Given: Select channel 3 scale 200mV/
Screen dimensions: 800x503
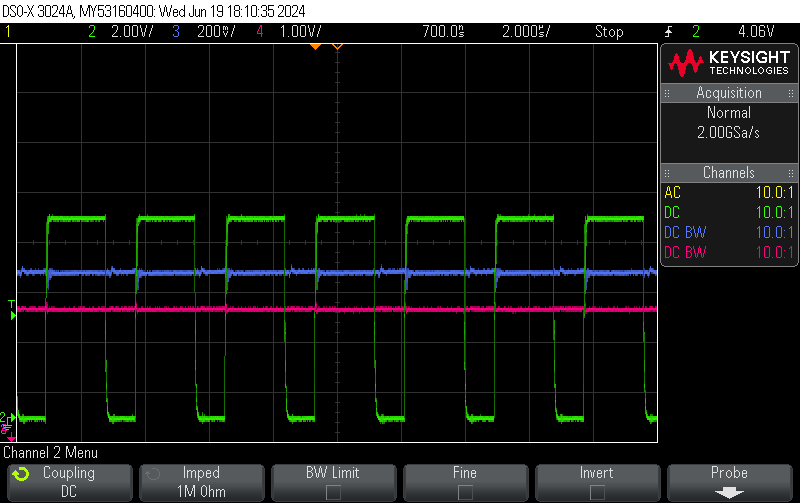Looking at the screenshot, I should (x=216, y=32).
